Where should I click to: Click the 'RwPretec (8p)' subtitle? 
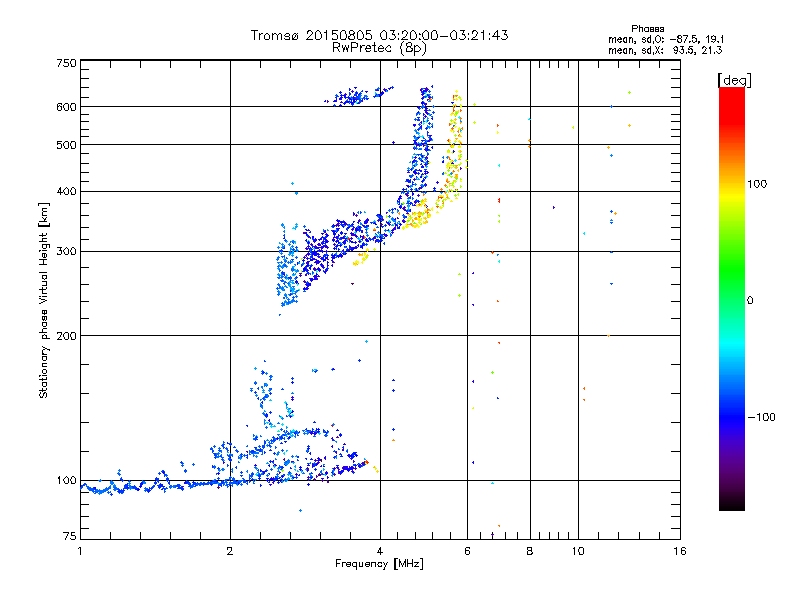click(379, 48)
